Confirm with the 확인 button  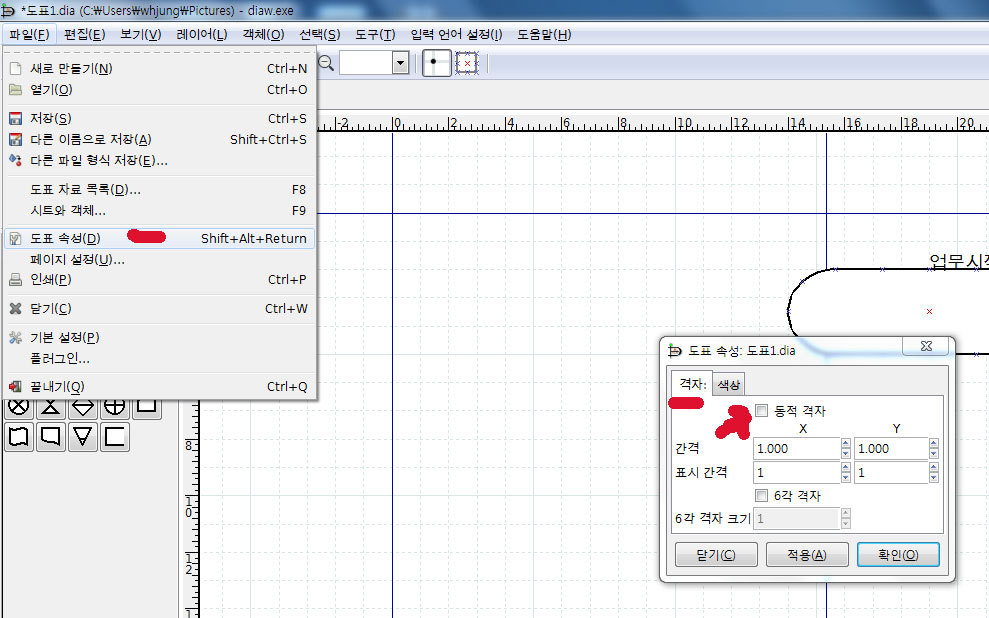pos(897,555)
